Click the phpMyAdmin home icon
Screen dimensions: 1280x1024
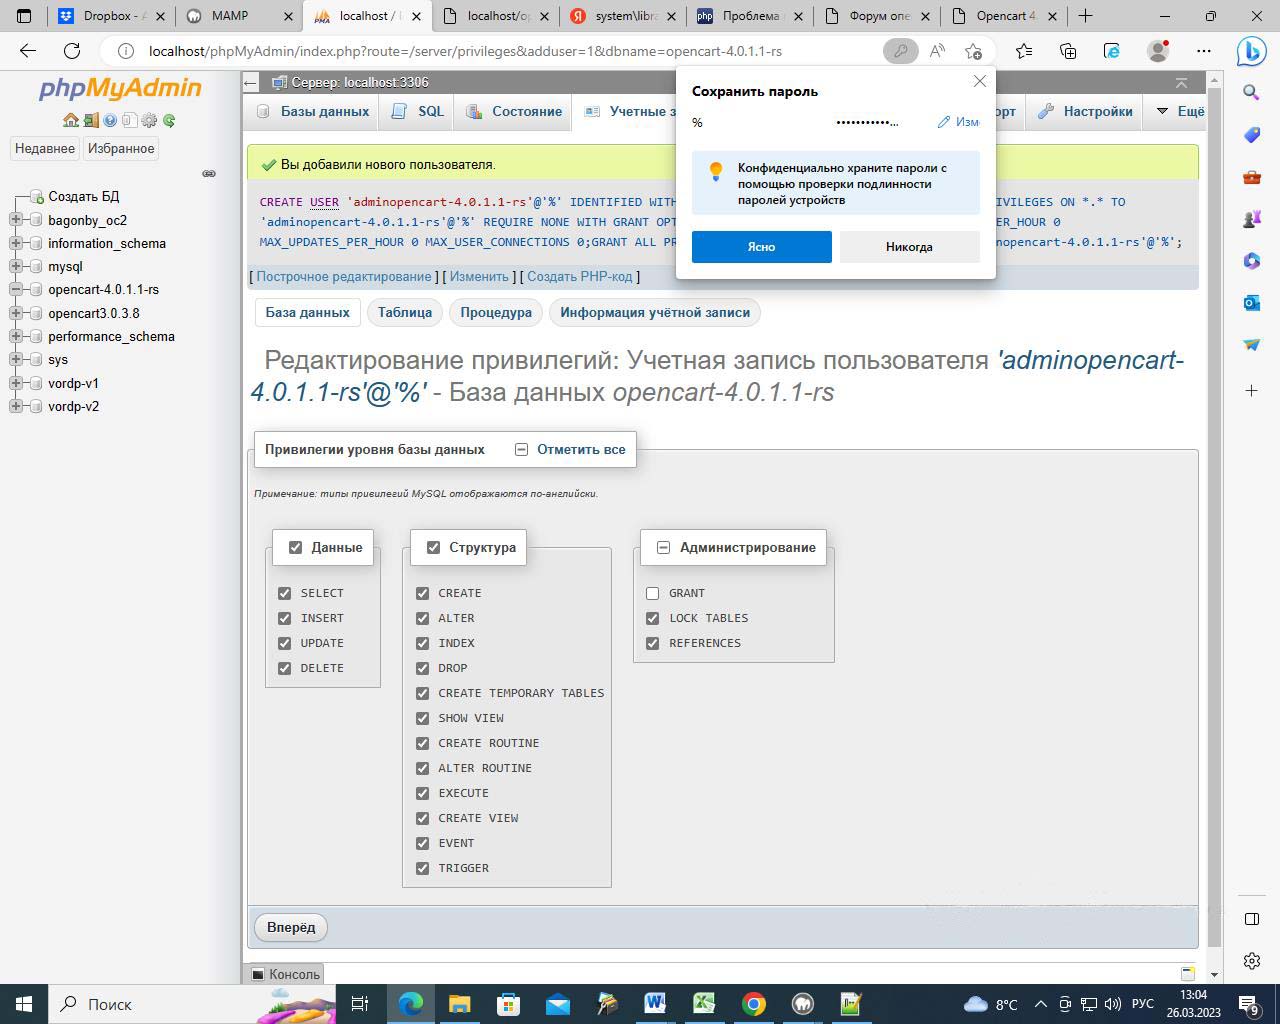pos(70,120)
